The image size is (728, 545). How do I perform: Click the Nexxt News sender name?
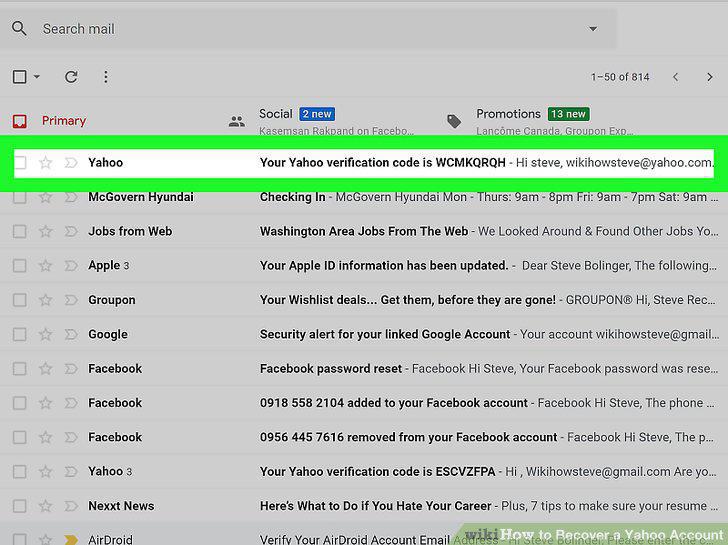[121, 506]
